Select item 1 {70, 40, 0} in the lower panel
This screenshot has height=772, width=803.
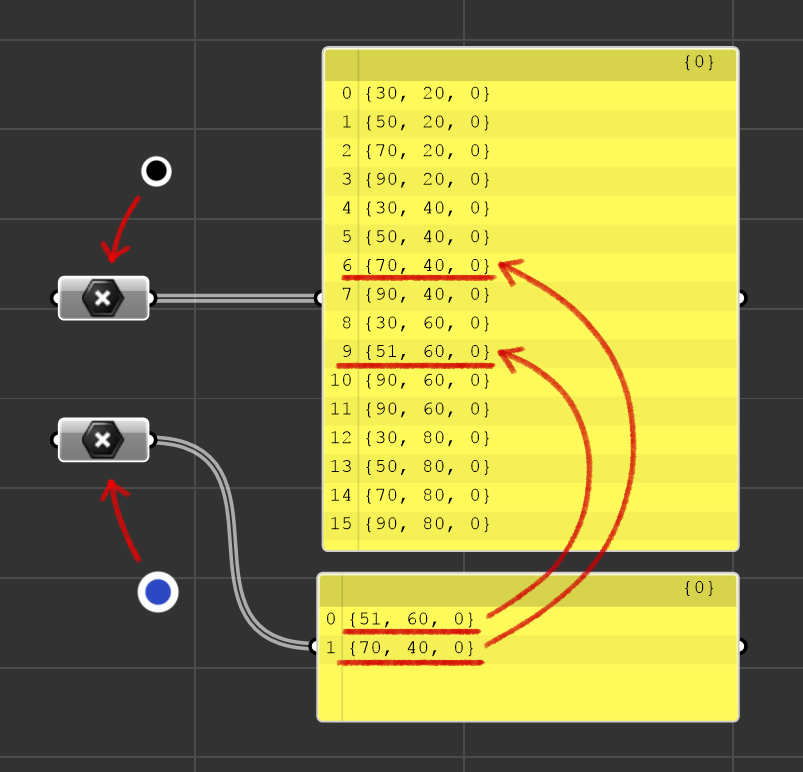tap(412, 648)
